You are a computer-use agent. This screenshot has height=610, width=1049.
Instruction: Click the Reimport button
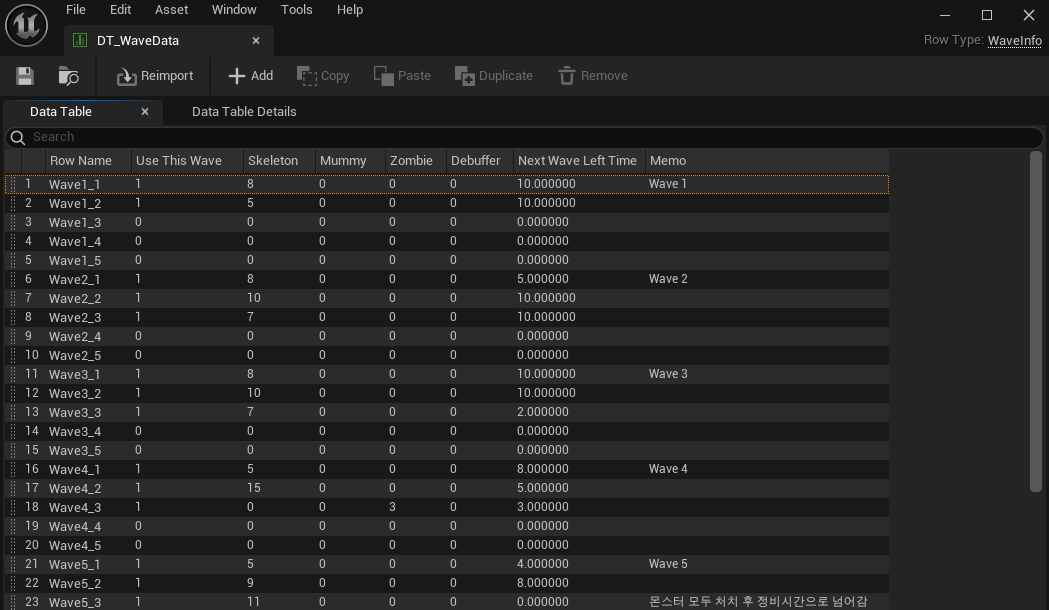click(155, 76)
